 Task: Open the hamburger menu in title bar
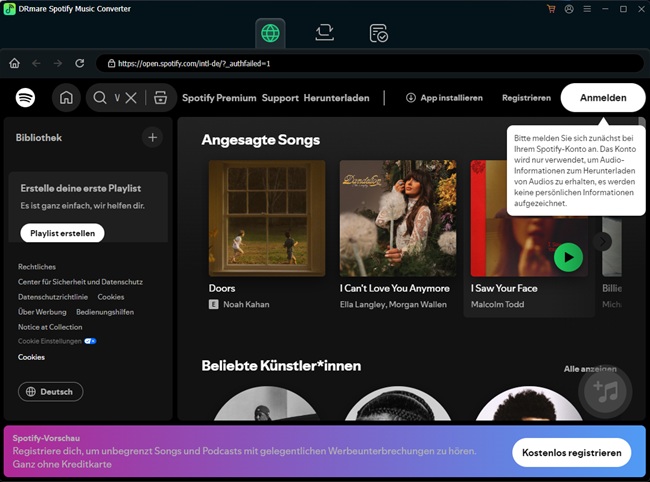[x=587, y=9]
